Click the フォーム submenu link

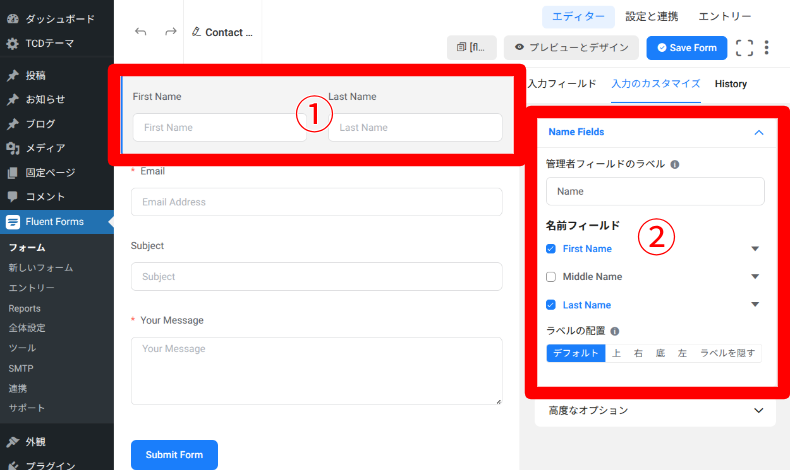pyautogui.click(x=27, y=247)
